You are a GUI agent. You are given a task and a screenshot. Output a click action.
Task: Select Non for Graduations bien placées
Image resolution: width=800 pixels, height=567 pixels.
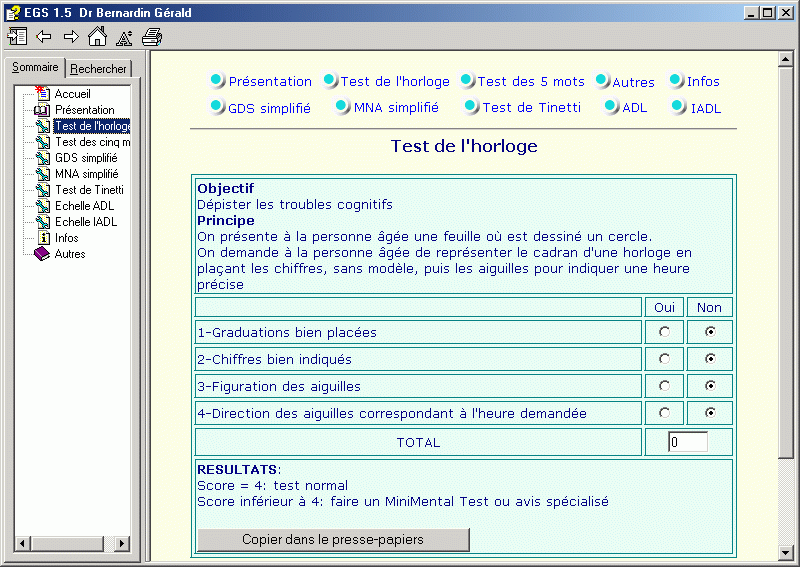[x=710, y=332]
